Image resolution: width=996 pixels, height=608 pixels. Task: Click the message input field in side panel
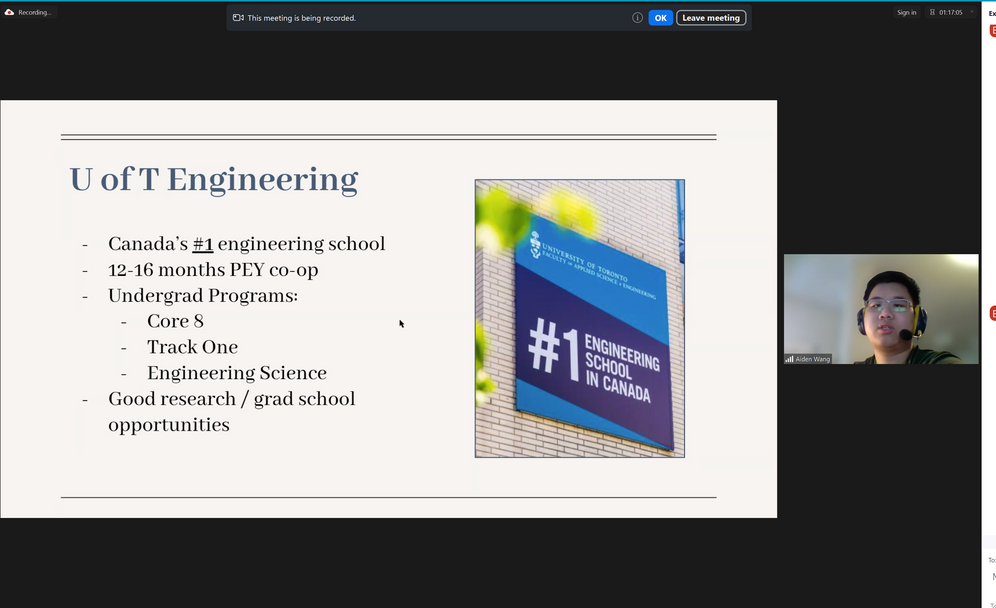(992, 576)
